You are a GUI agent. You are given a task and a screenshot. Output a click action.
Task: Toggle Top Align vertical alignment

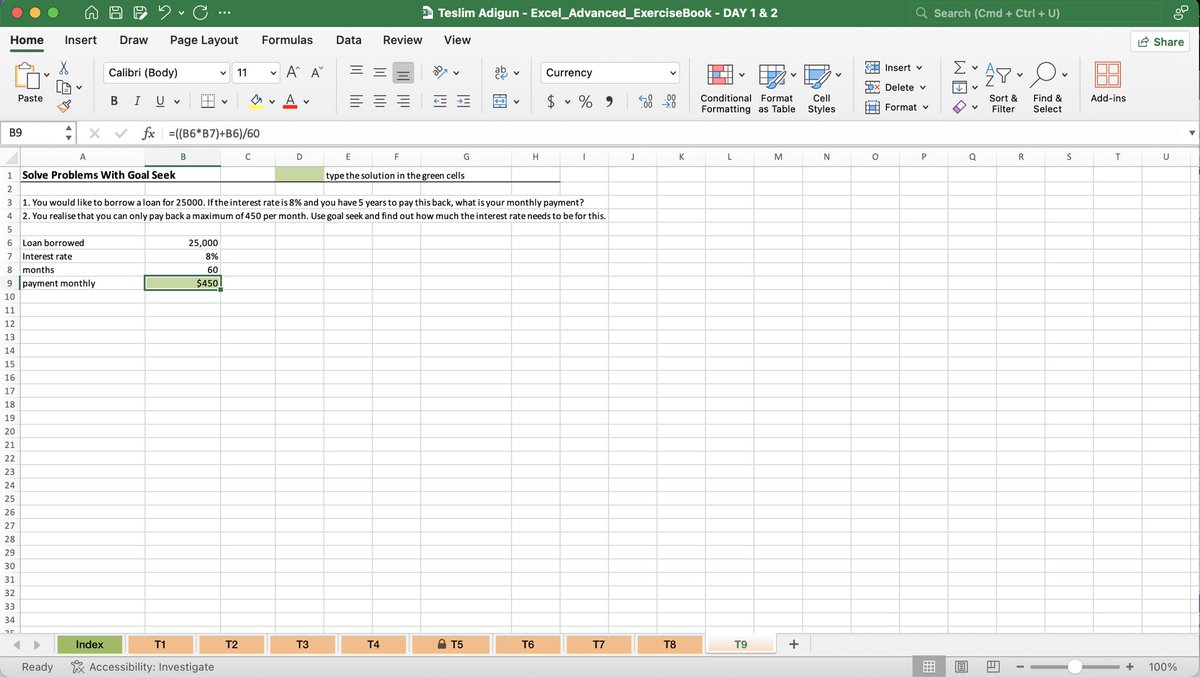tap(355, 72)
